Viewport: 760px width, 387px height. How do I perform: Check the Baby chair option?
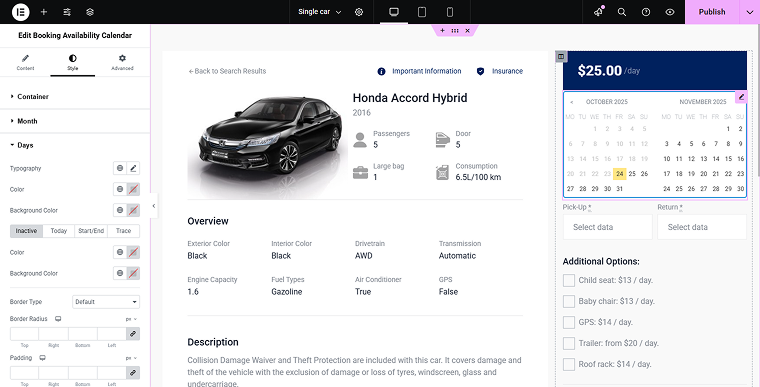pos(569,301)
